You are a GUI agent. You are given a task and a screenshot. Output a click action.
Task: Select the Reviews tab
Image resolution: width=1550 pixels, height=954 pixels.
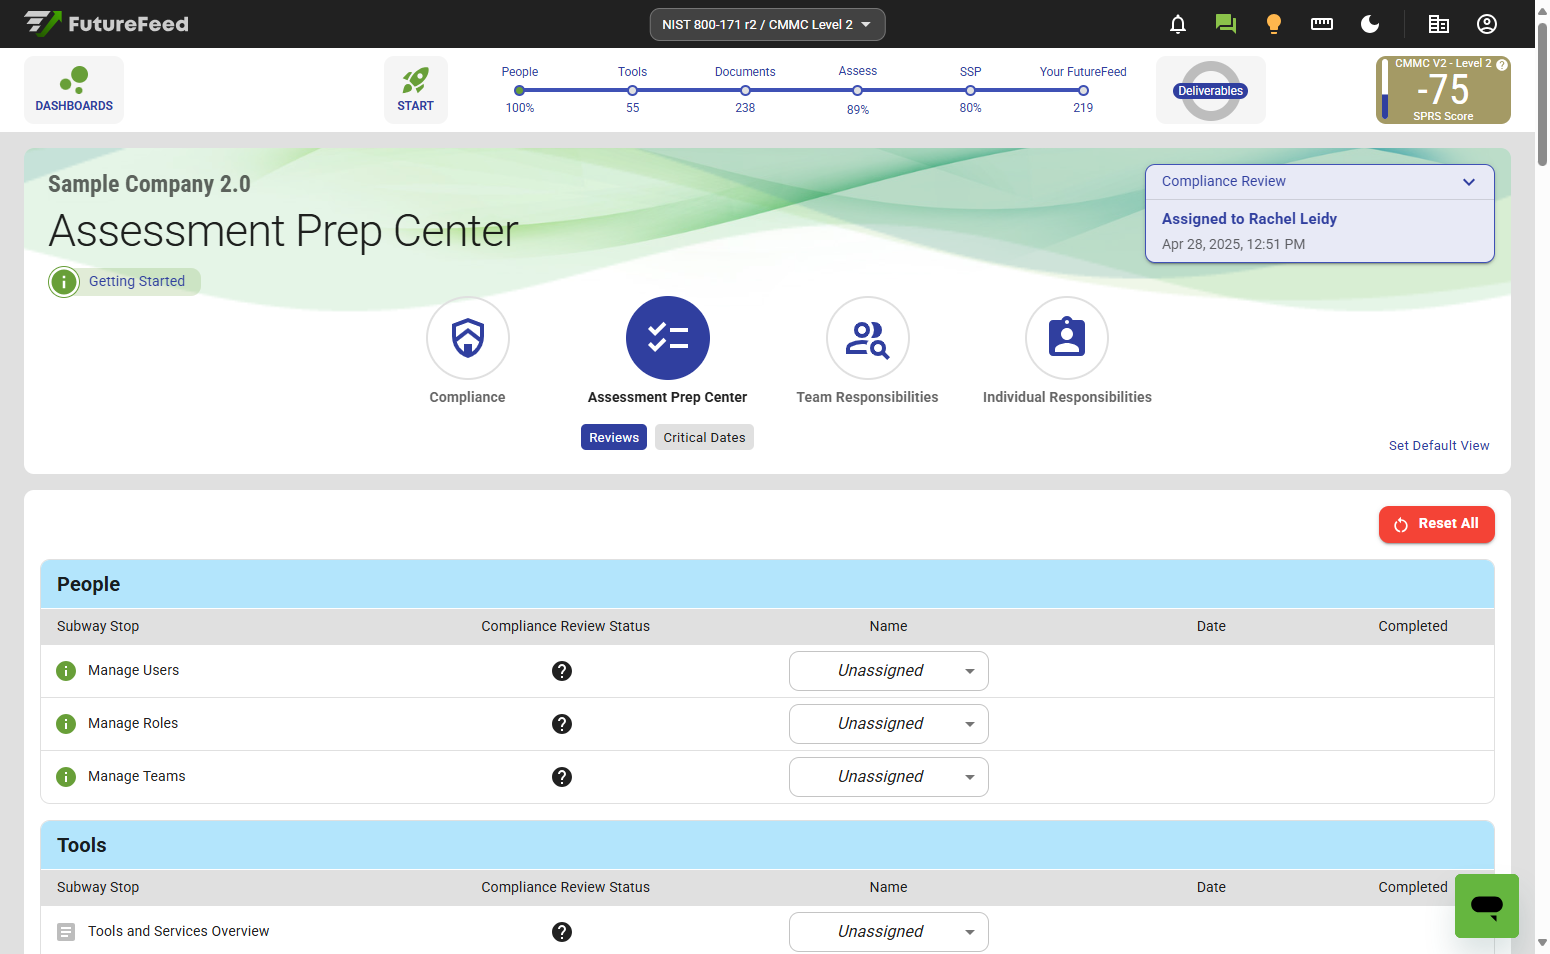(x=613, y=438)
